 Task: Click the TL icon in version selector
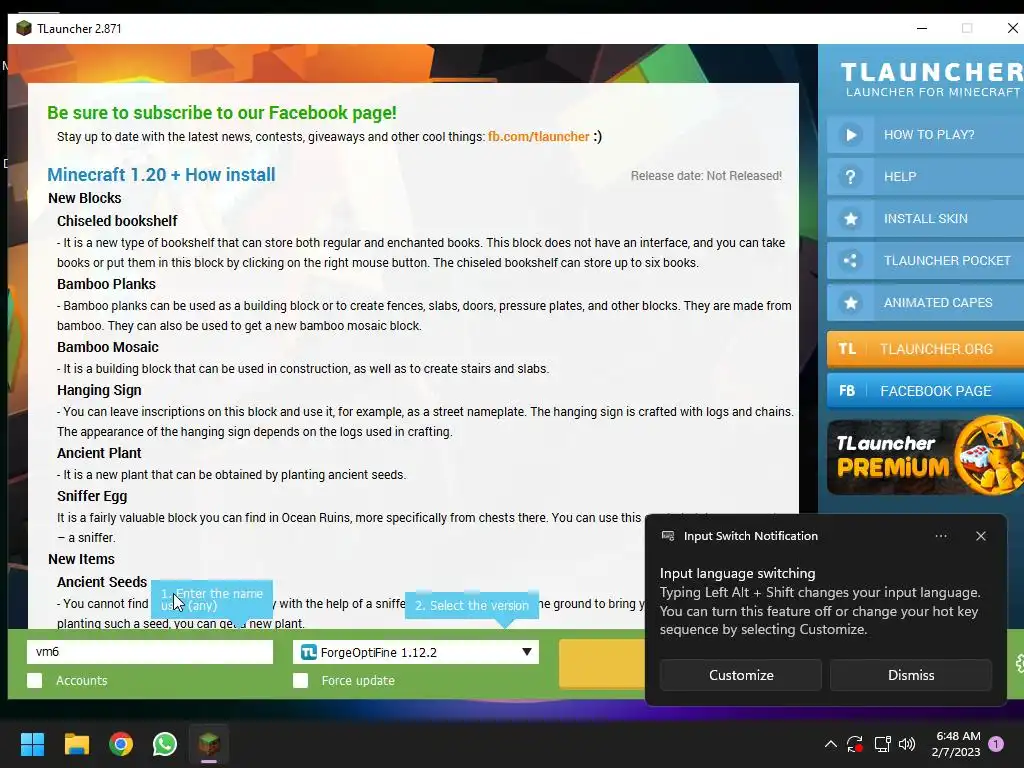308,652
